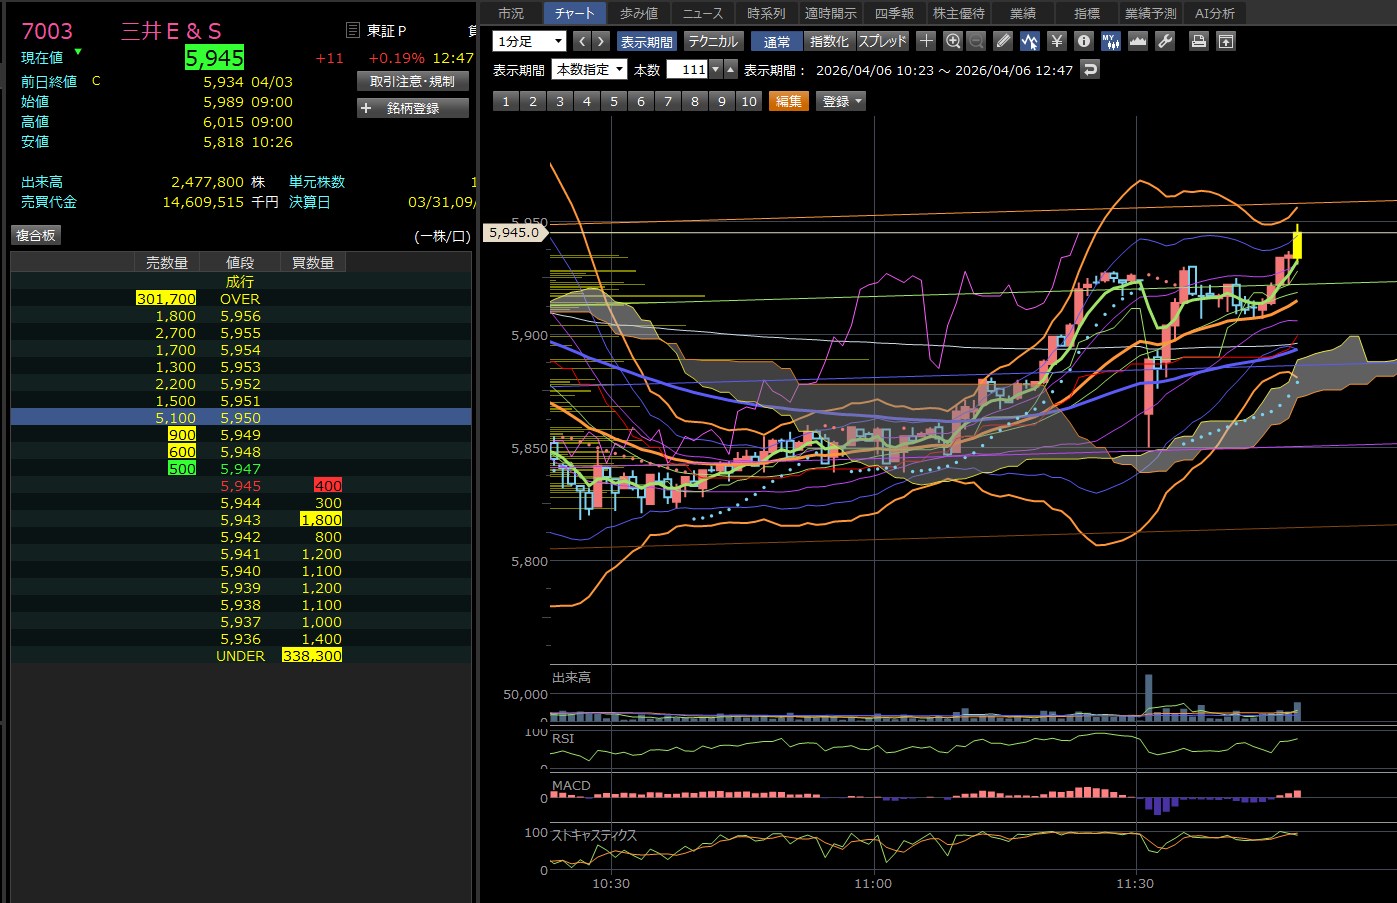The height and width of the screenshot is (903, 1397).
Task: Open the 1分足 timeframe dropdown
Action: 530,41
